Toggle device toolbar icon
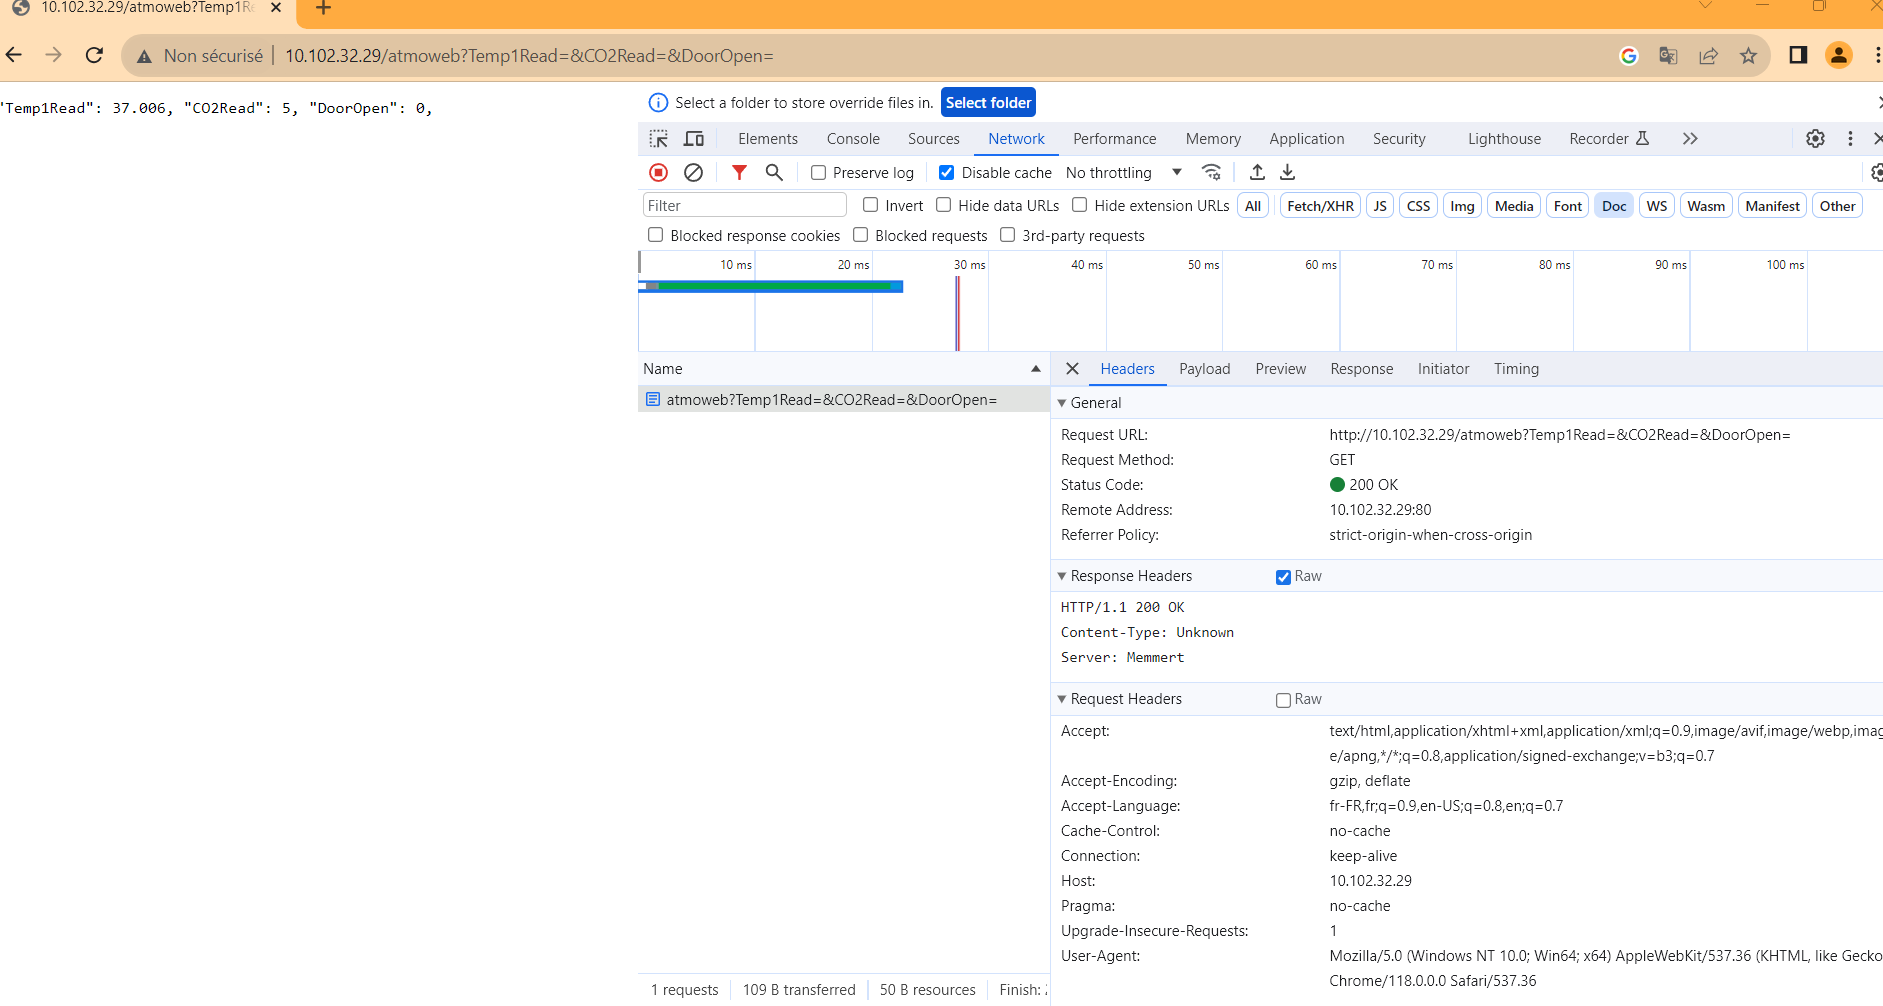This screenshot has width=1883, height=1006. (694, 139)
